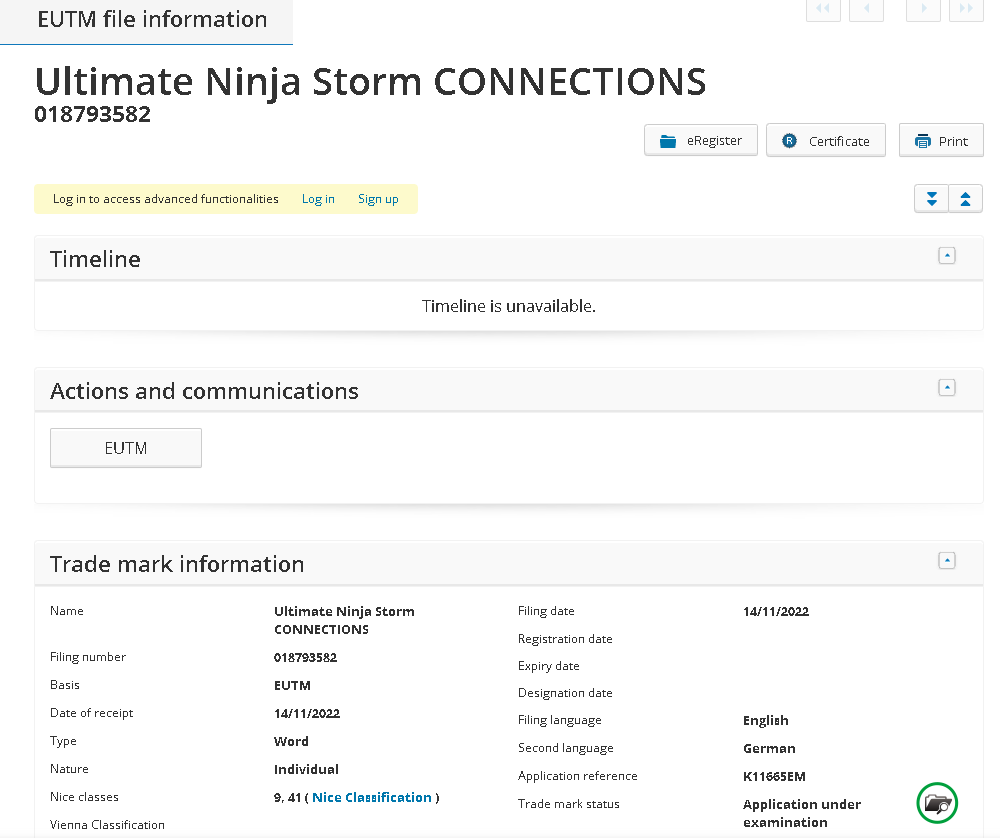The image size is (1000, 838).
Task: Open the trade mark Certificate
Action: tap(825, 141)
